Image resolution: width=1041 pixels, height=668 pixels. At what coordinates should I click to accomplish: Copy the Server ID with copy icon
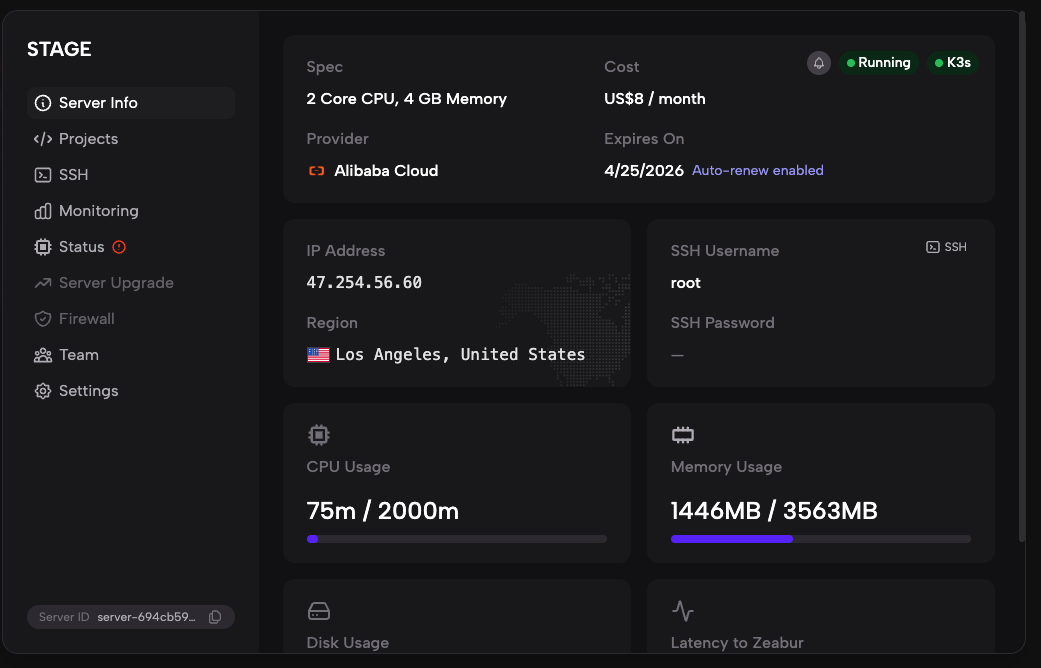(215, 617)
